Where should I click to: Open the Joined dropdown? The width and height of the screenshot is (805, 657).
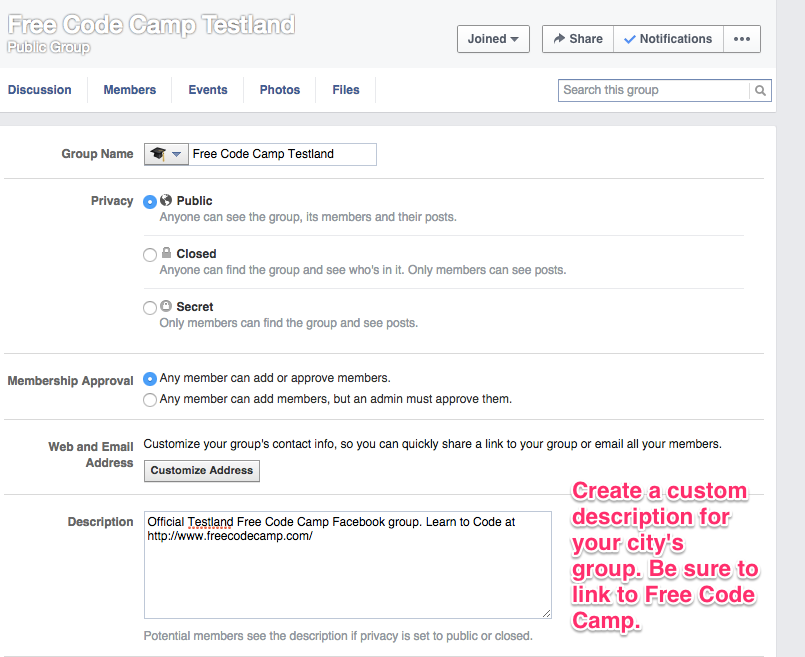[493, 38]
